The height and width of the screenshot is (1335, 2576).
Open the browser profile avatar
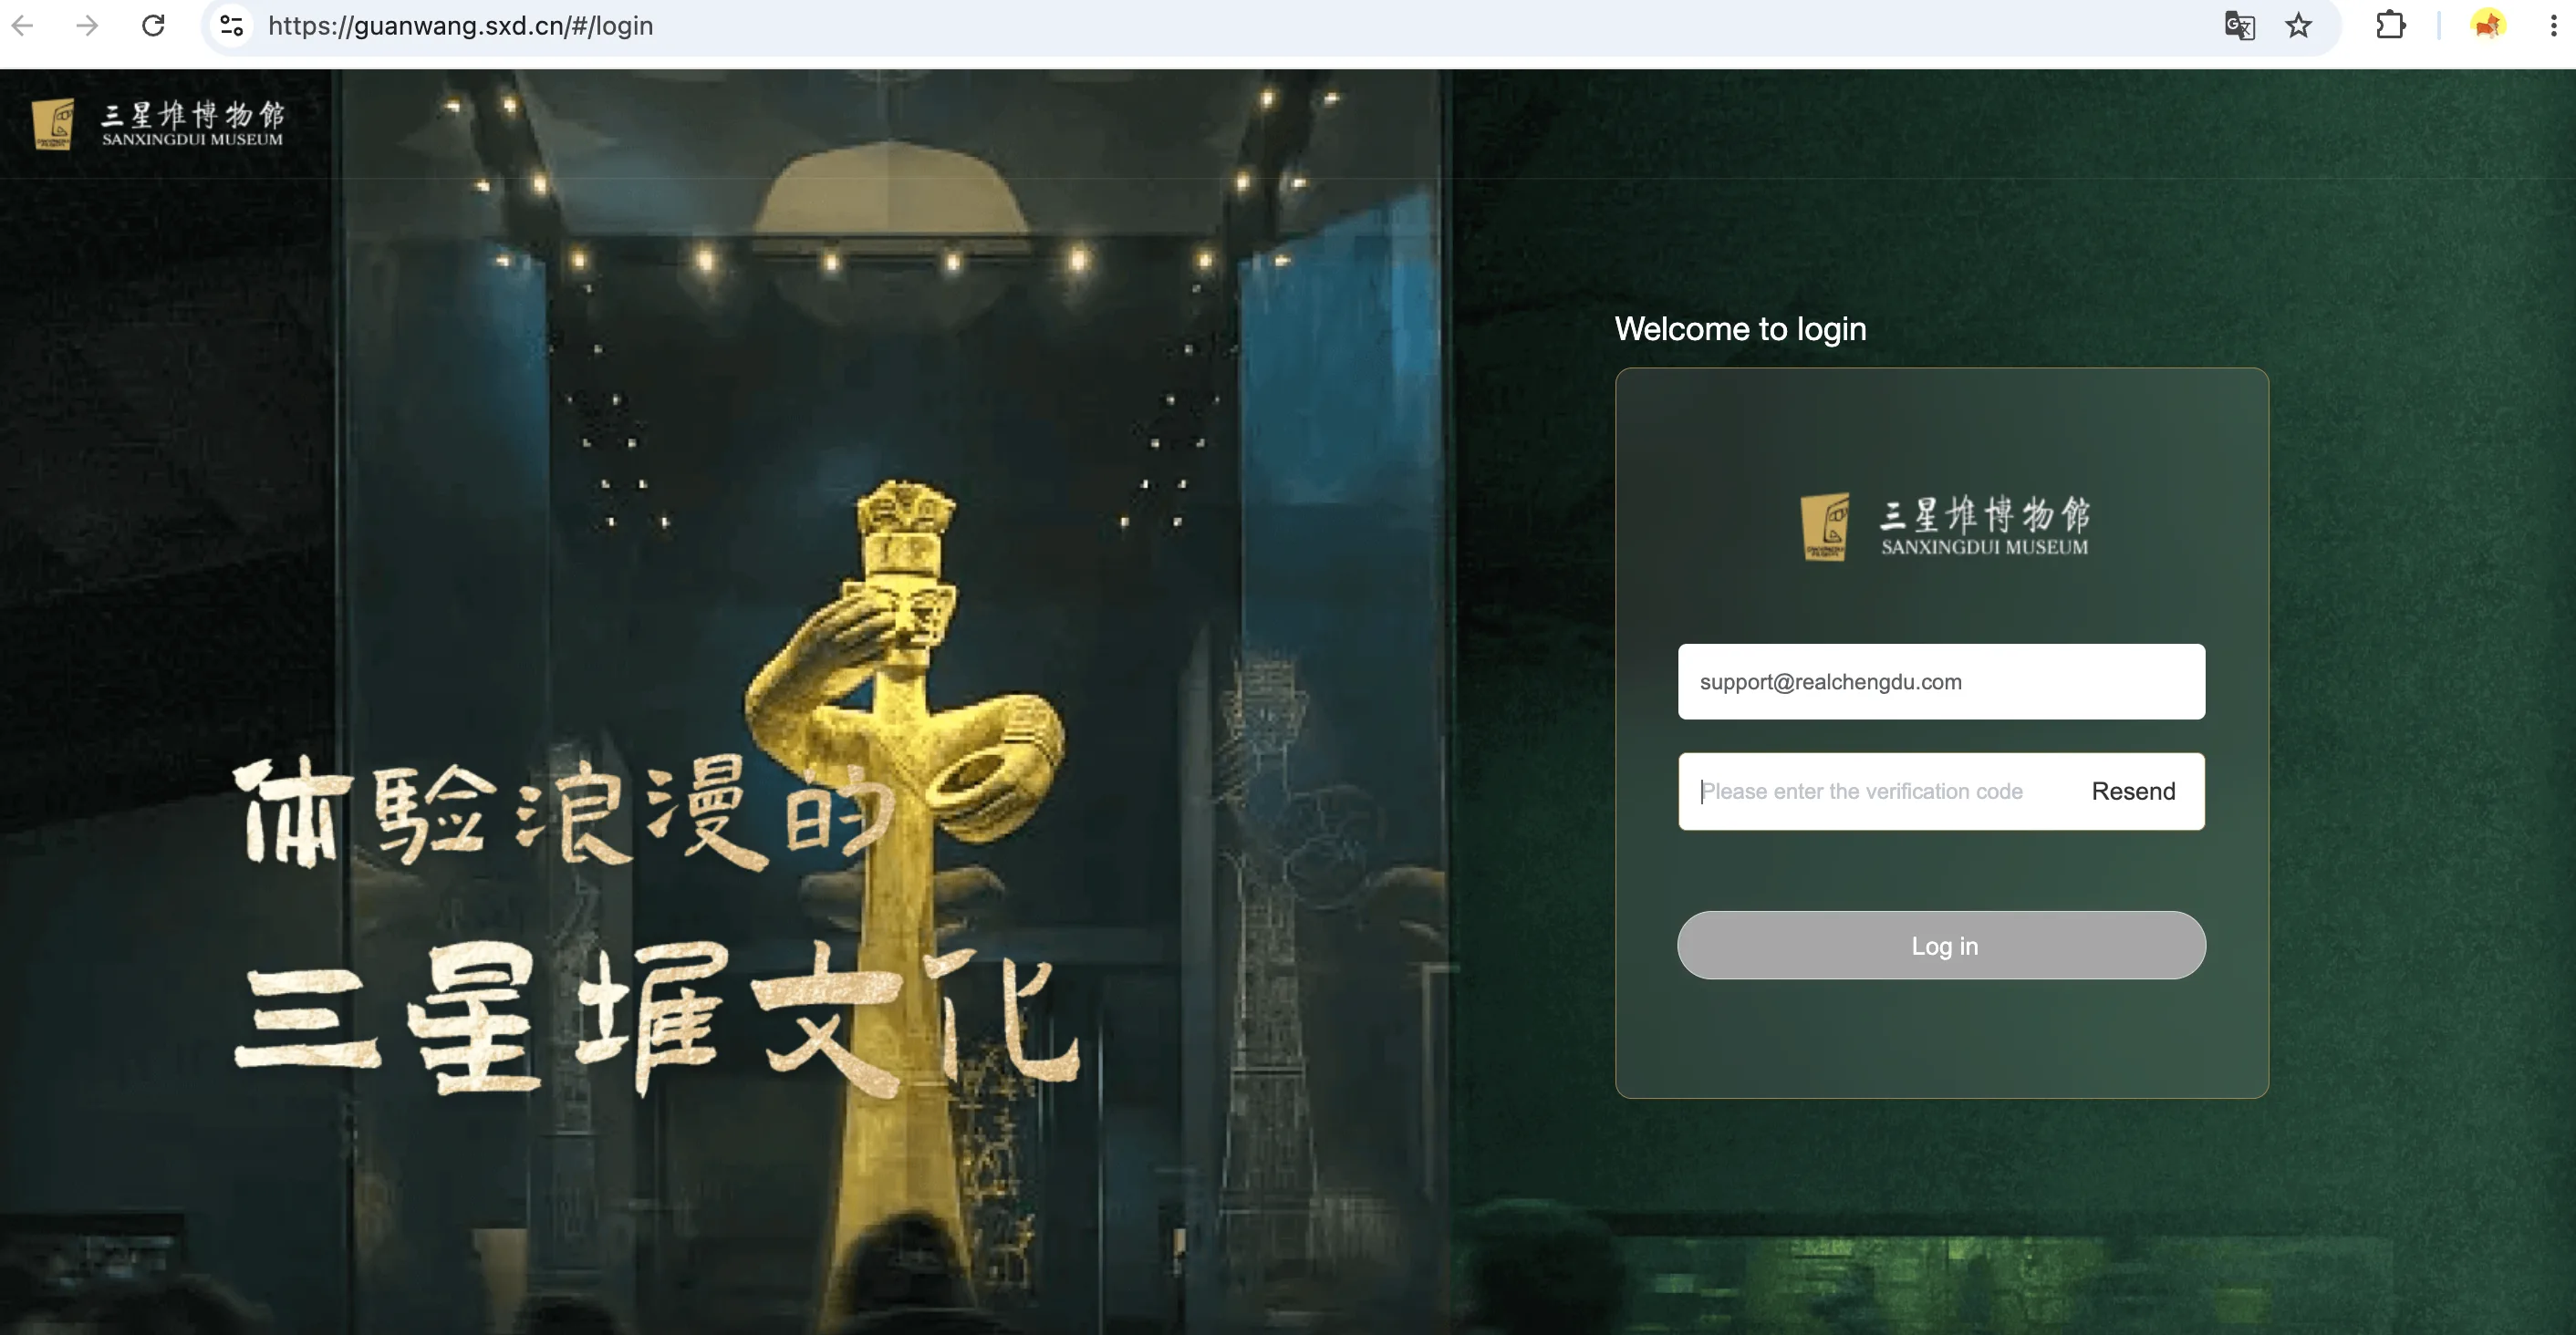[x=2488, y=26]
